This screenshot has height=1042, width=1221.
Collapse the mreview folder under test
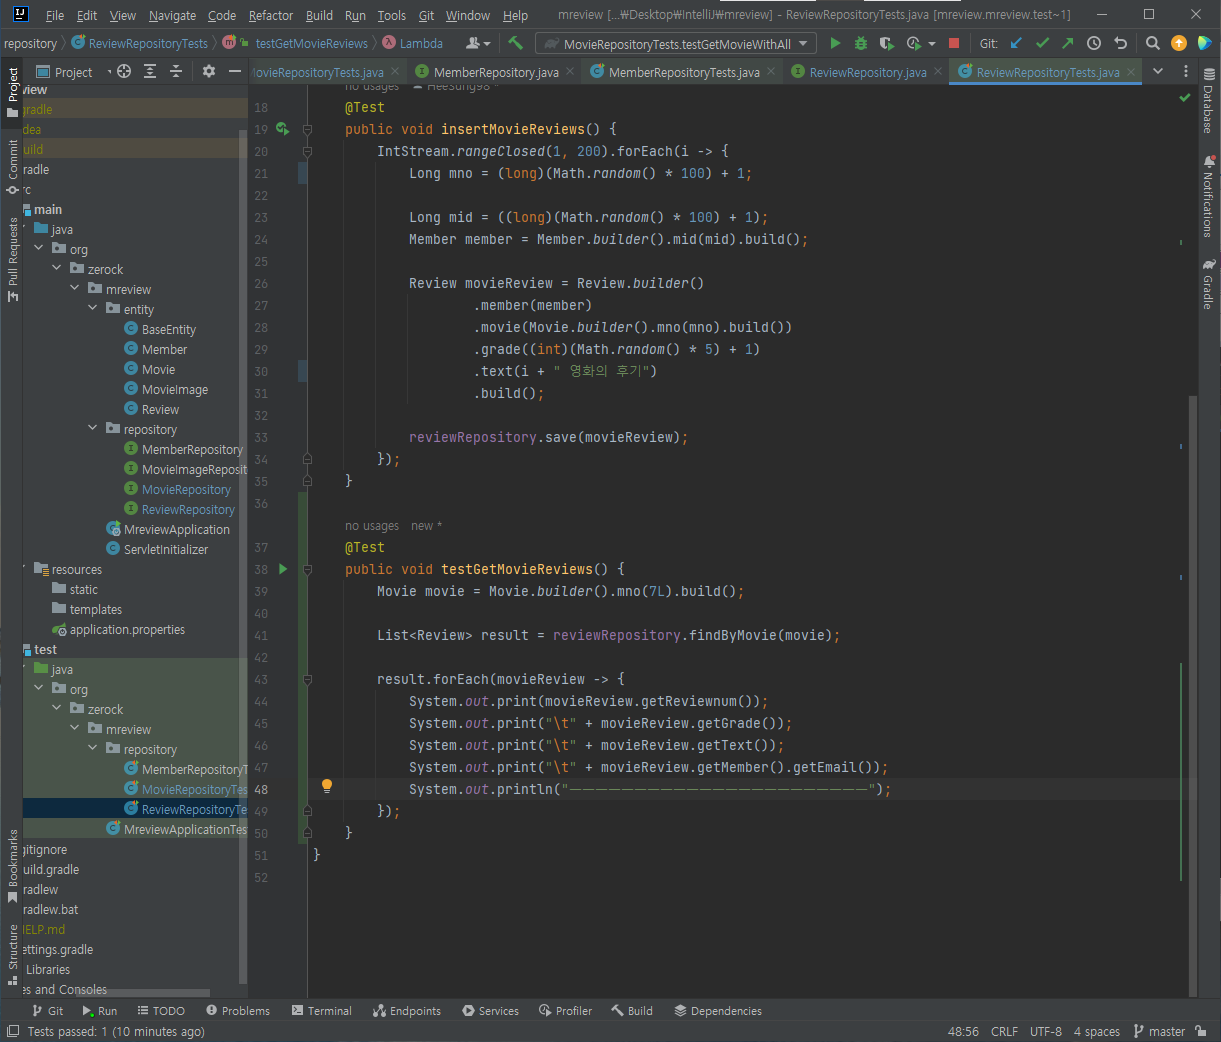coord(75,729)
